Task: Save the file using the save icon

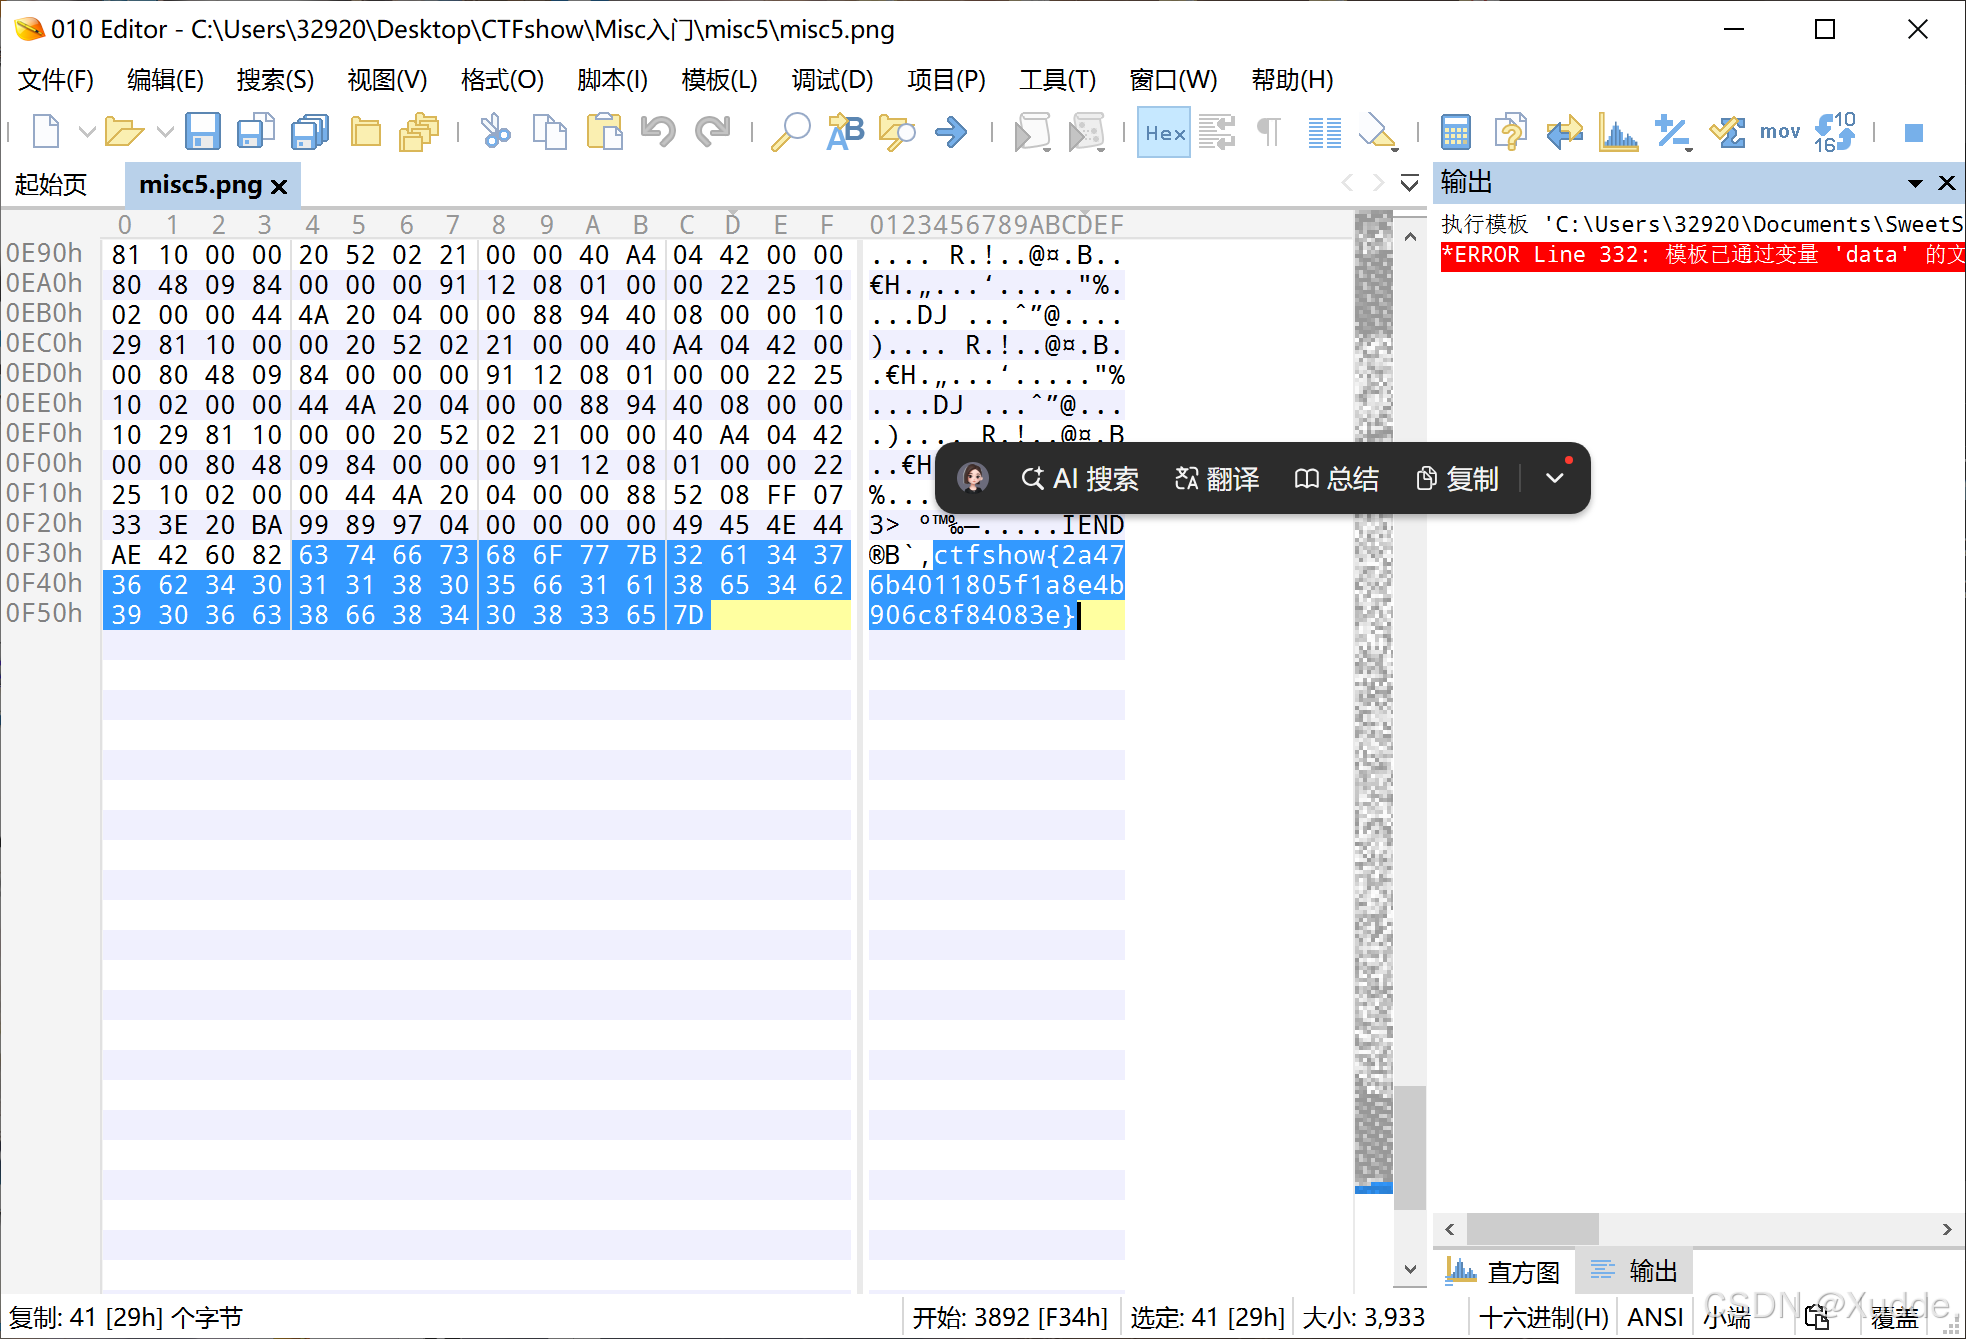Action: tap(205, 131)
